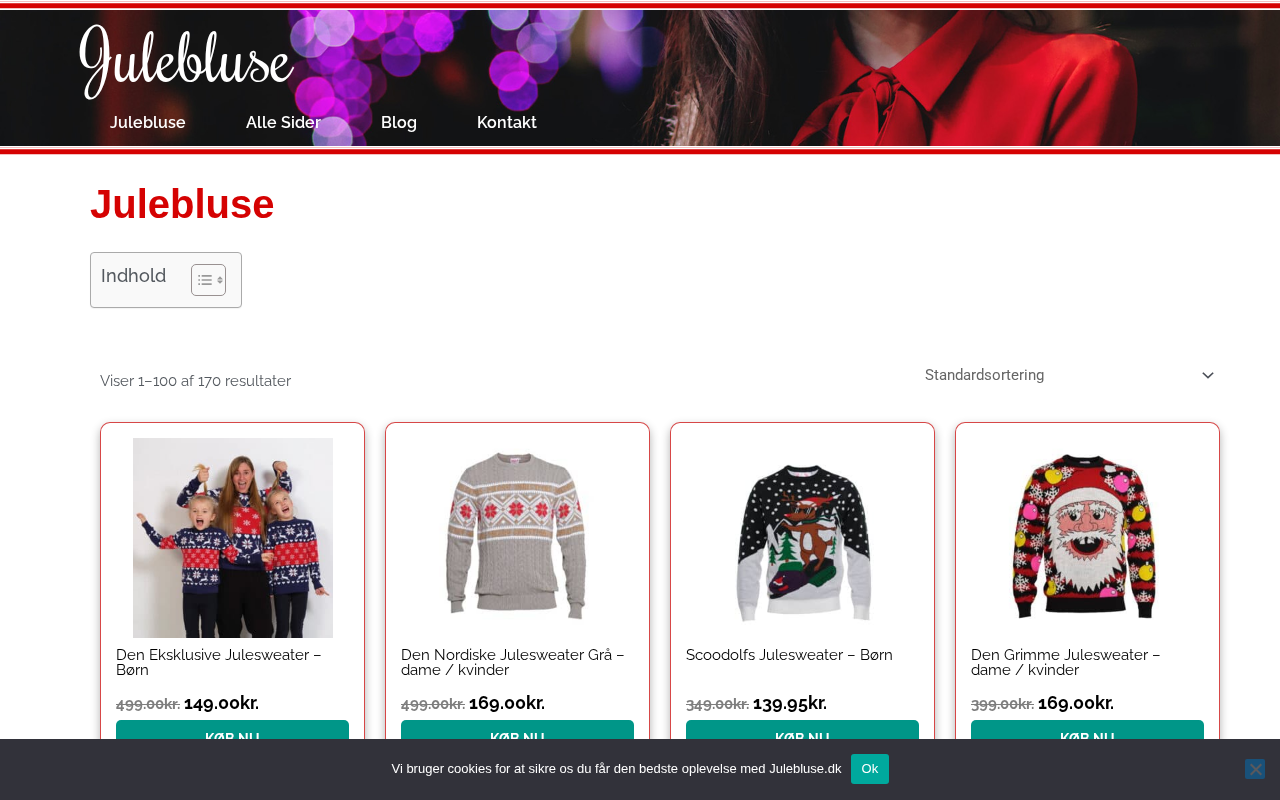
Task: Open the Den Grimme Santa sweater image
Action: (x=1088, y=538)
